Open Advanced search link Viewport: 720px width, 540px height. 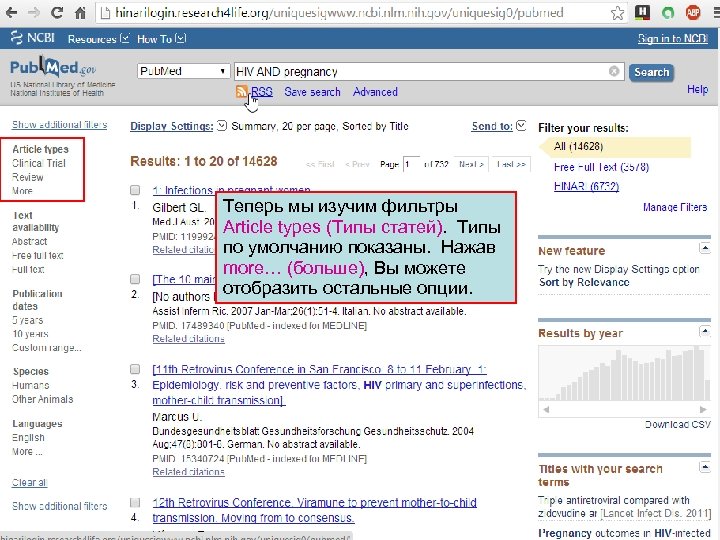(x=375, y=92)
